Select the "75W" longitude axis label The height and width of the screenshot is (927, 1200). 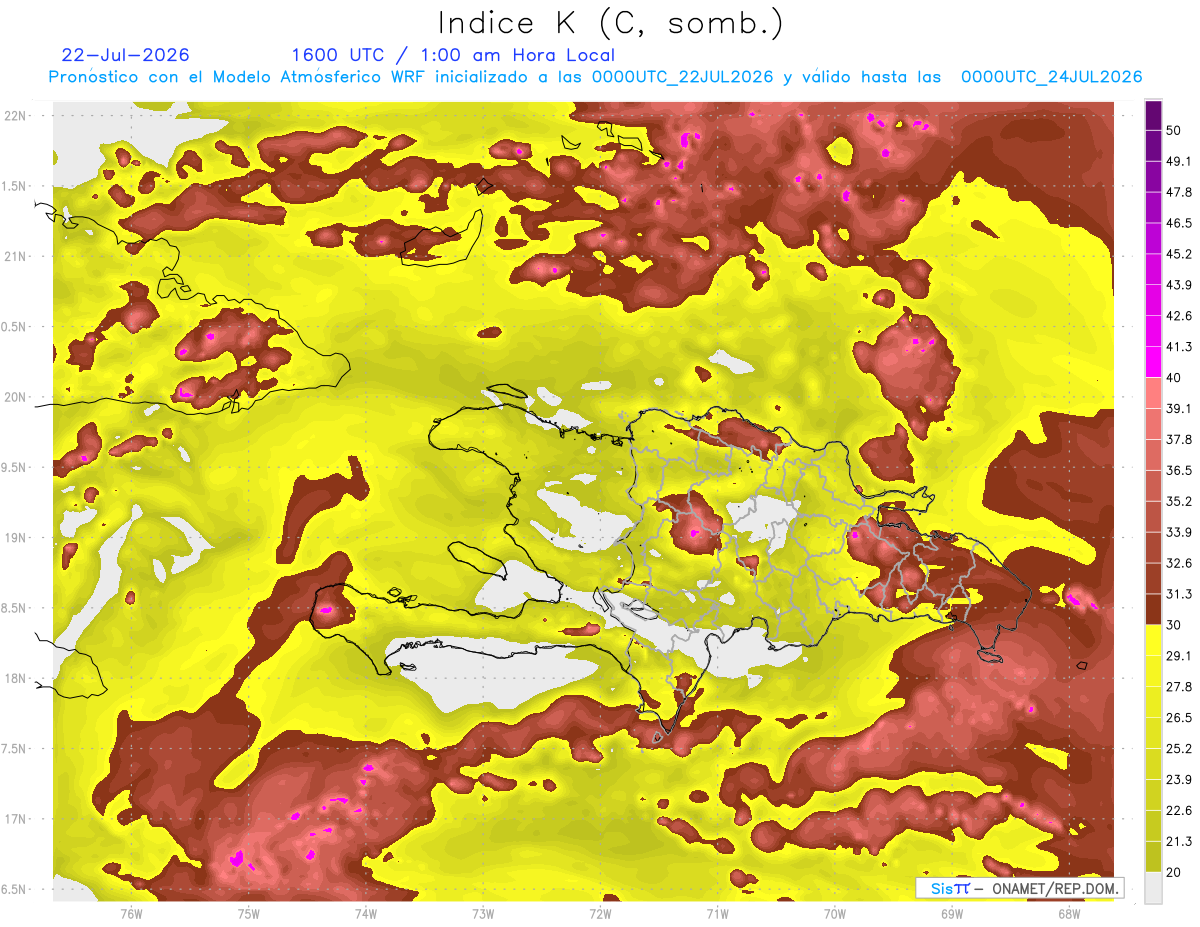(x=248, y=913)
